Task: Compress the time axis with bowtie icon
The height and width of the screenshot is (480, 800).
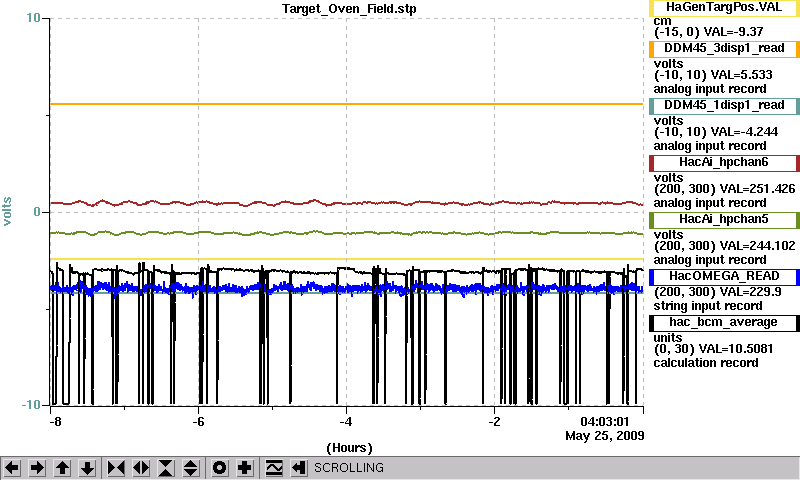Action: tap(116, 467)
